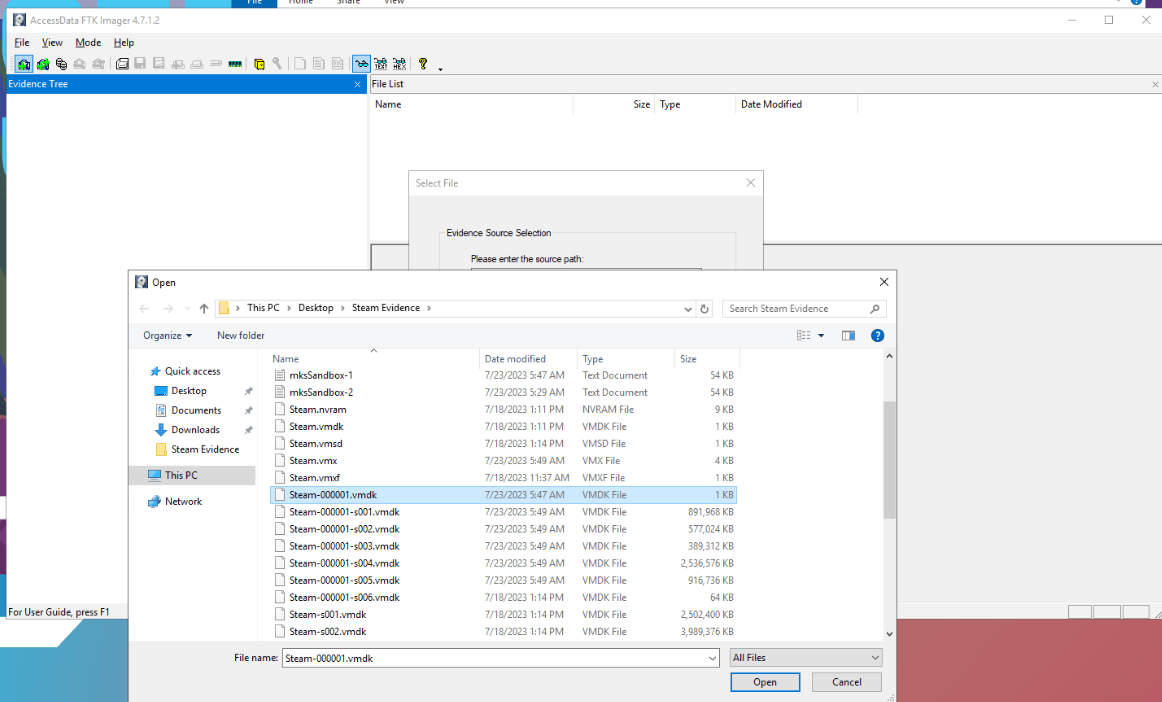Toggle the Hex view mode icon
1162x702 pixels.
[x=399, y=64]
